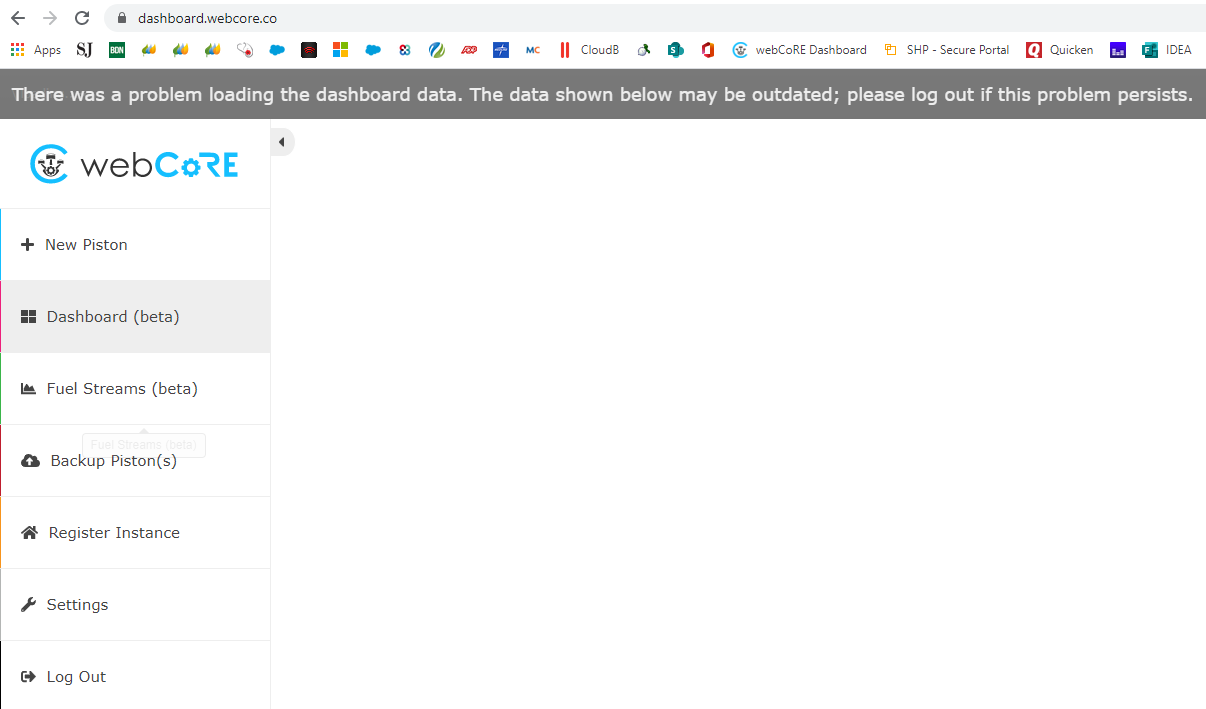Click the Fuel Streams chart icon
Viewport: 1206px width, 709px height.
(x=28, y=389)
